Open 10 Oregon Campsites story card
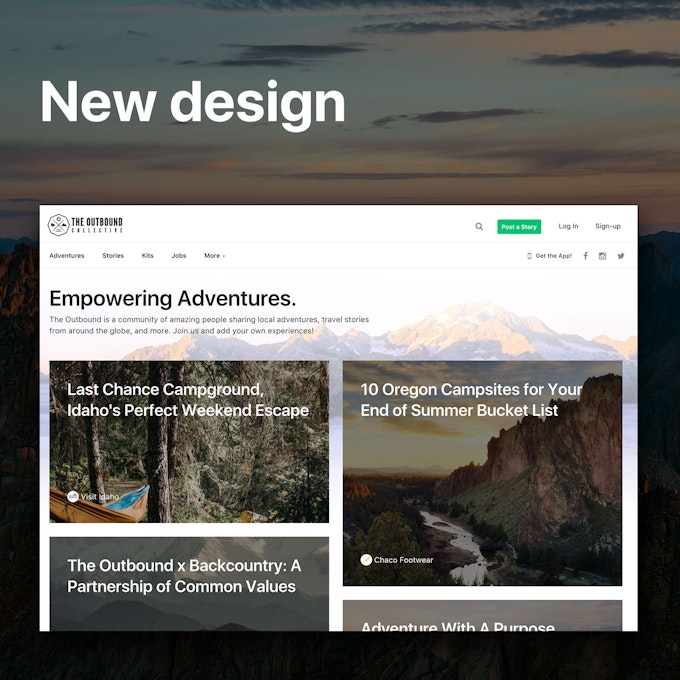Screen dimensions: 680x680 coord(482,473)
